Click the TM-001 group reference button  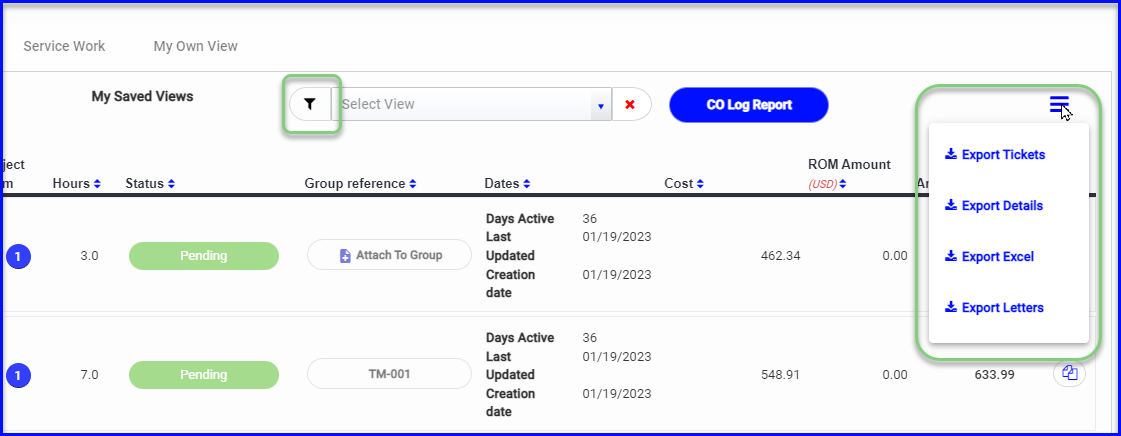[x=390, y=374]
